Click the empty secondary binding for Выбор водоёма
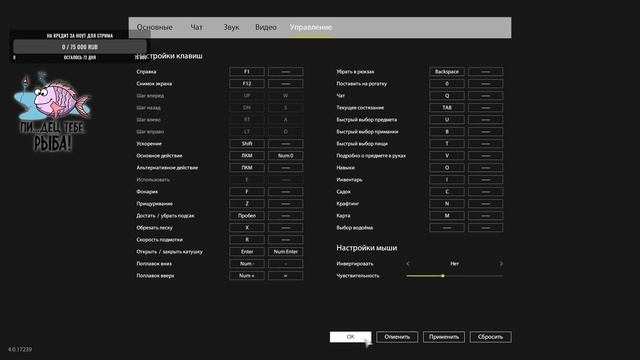 click(x=486, y=228)
